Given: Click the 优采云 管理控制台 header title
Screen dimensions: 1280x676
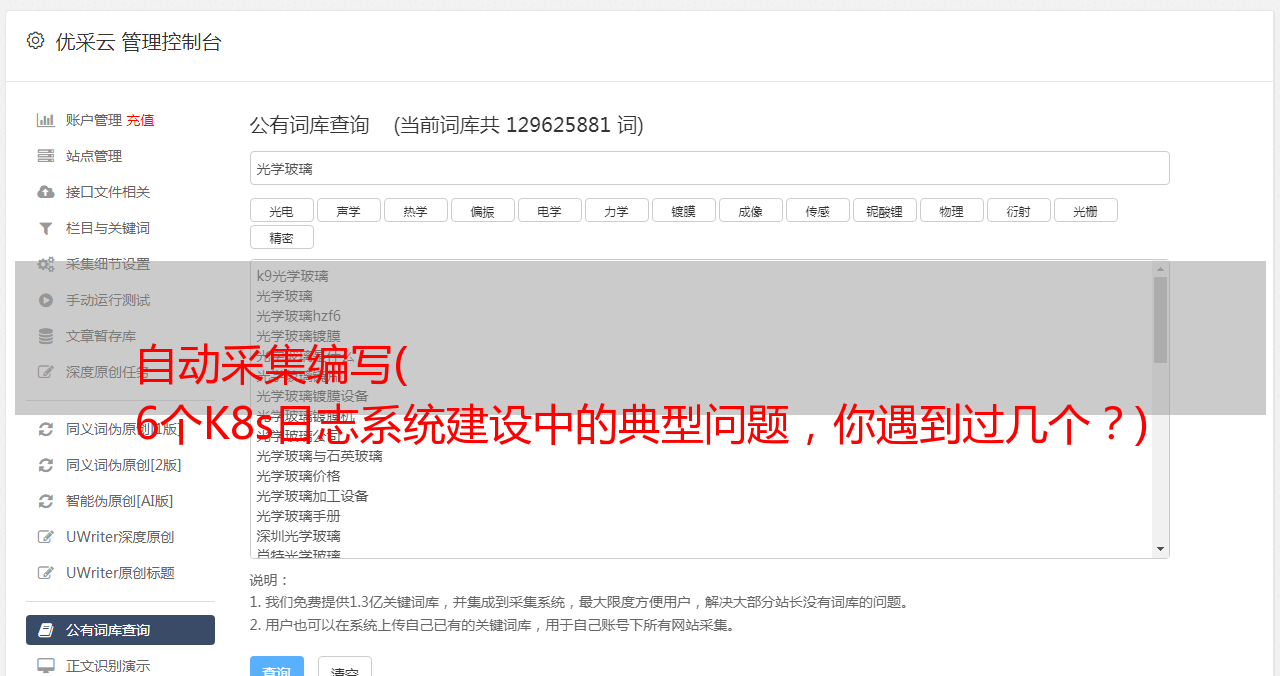Looking at the screenshot, I should 138,42.
